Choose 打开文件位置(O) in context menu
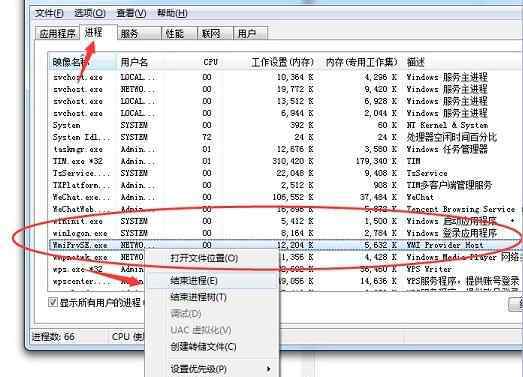The width and height of the screenshot is (523, 377). [x=204, y=258]
